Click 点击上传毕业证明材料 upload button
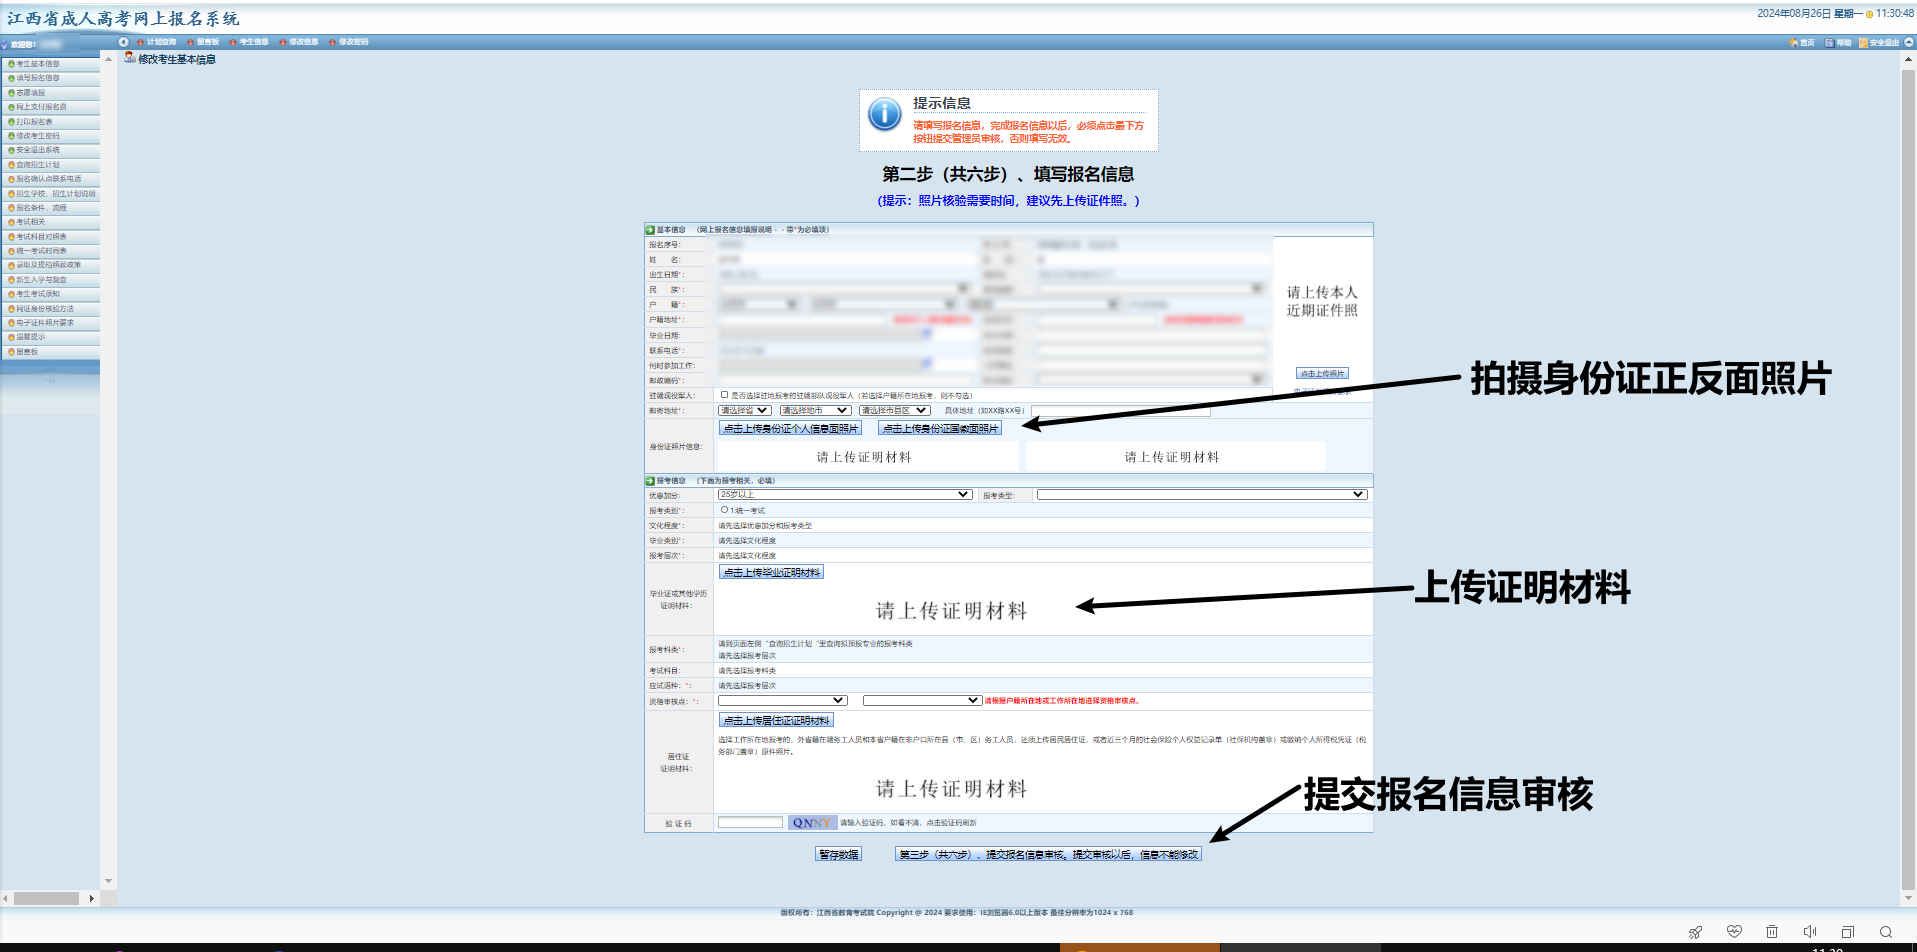Viewport: 1917px width, 952px height. coord(771,572)
